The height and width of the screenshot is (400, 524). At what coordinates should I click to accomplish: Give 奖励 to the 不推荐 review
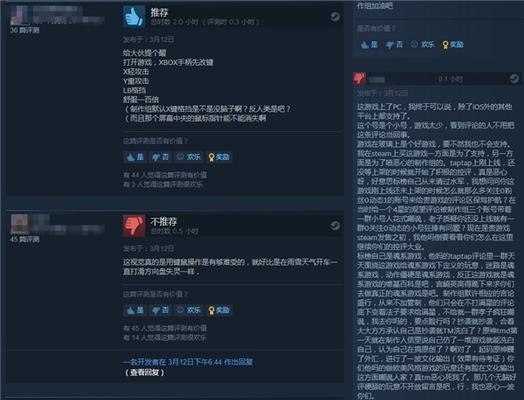(x=219, y=310)
